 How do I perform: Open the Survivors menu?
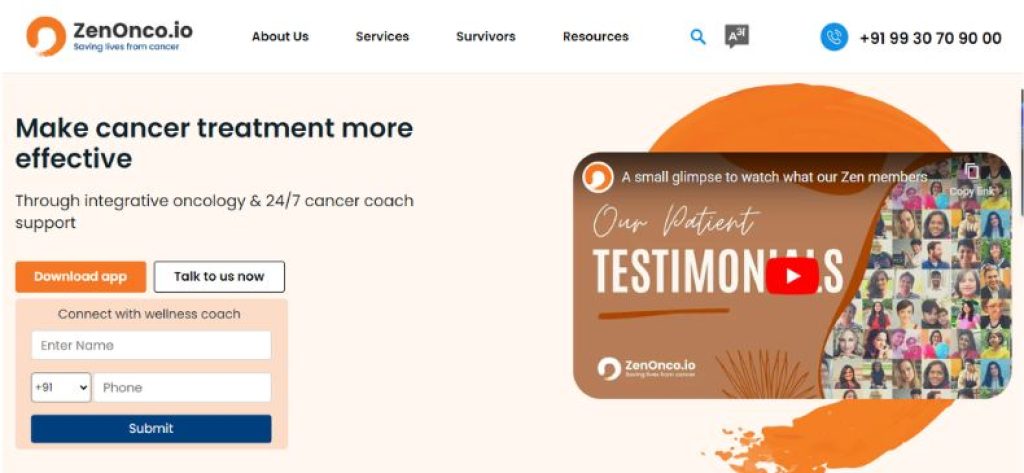485,37
